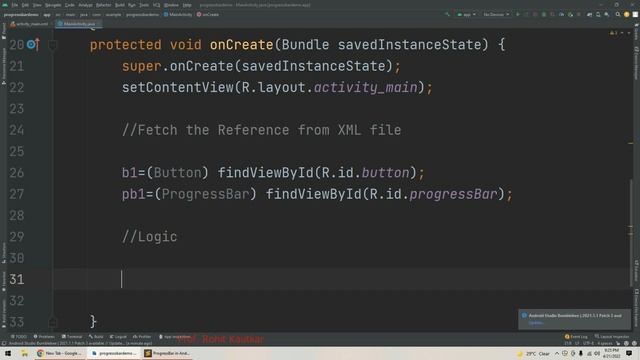Screen dimensions: 640x360
Task: Click Update link in Android Studio notification
Action: (536, 323)
